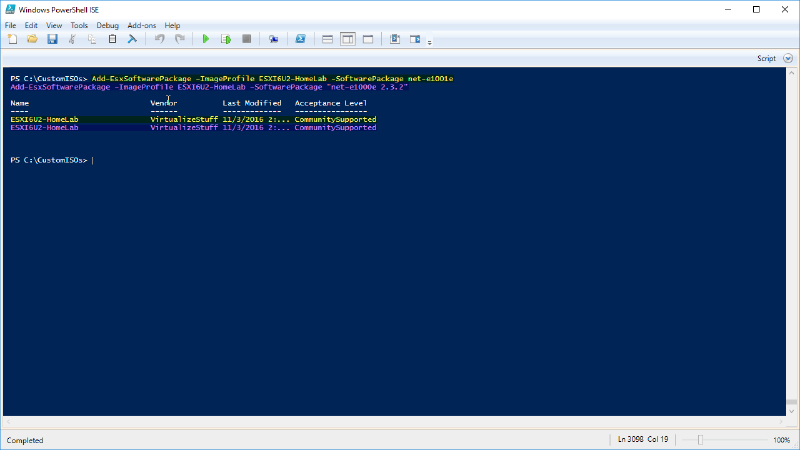Stop operation with the square stop icon
Screen dimensions: 800x450
[246, 39]
